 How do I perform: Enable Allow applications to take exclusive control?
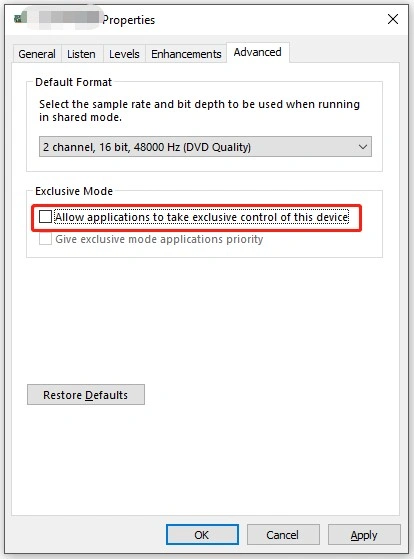pos(46,216)
